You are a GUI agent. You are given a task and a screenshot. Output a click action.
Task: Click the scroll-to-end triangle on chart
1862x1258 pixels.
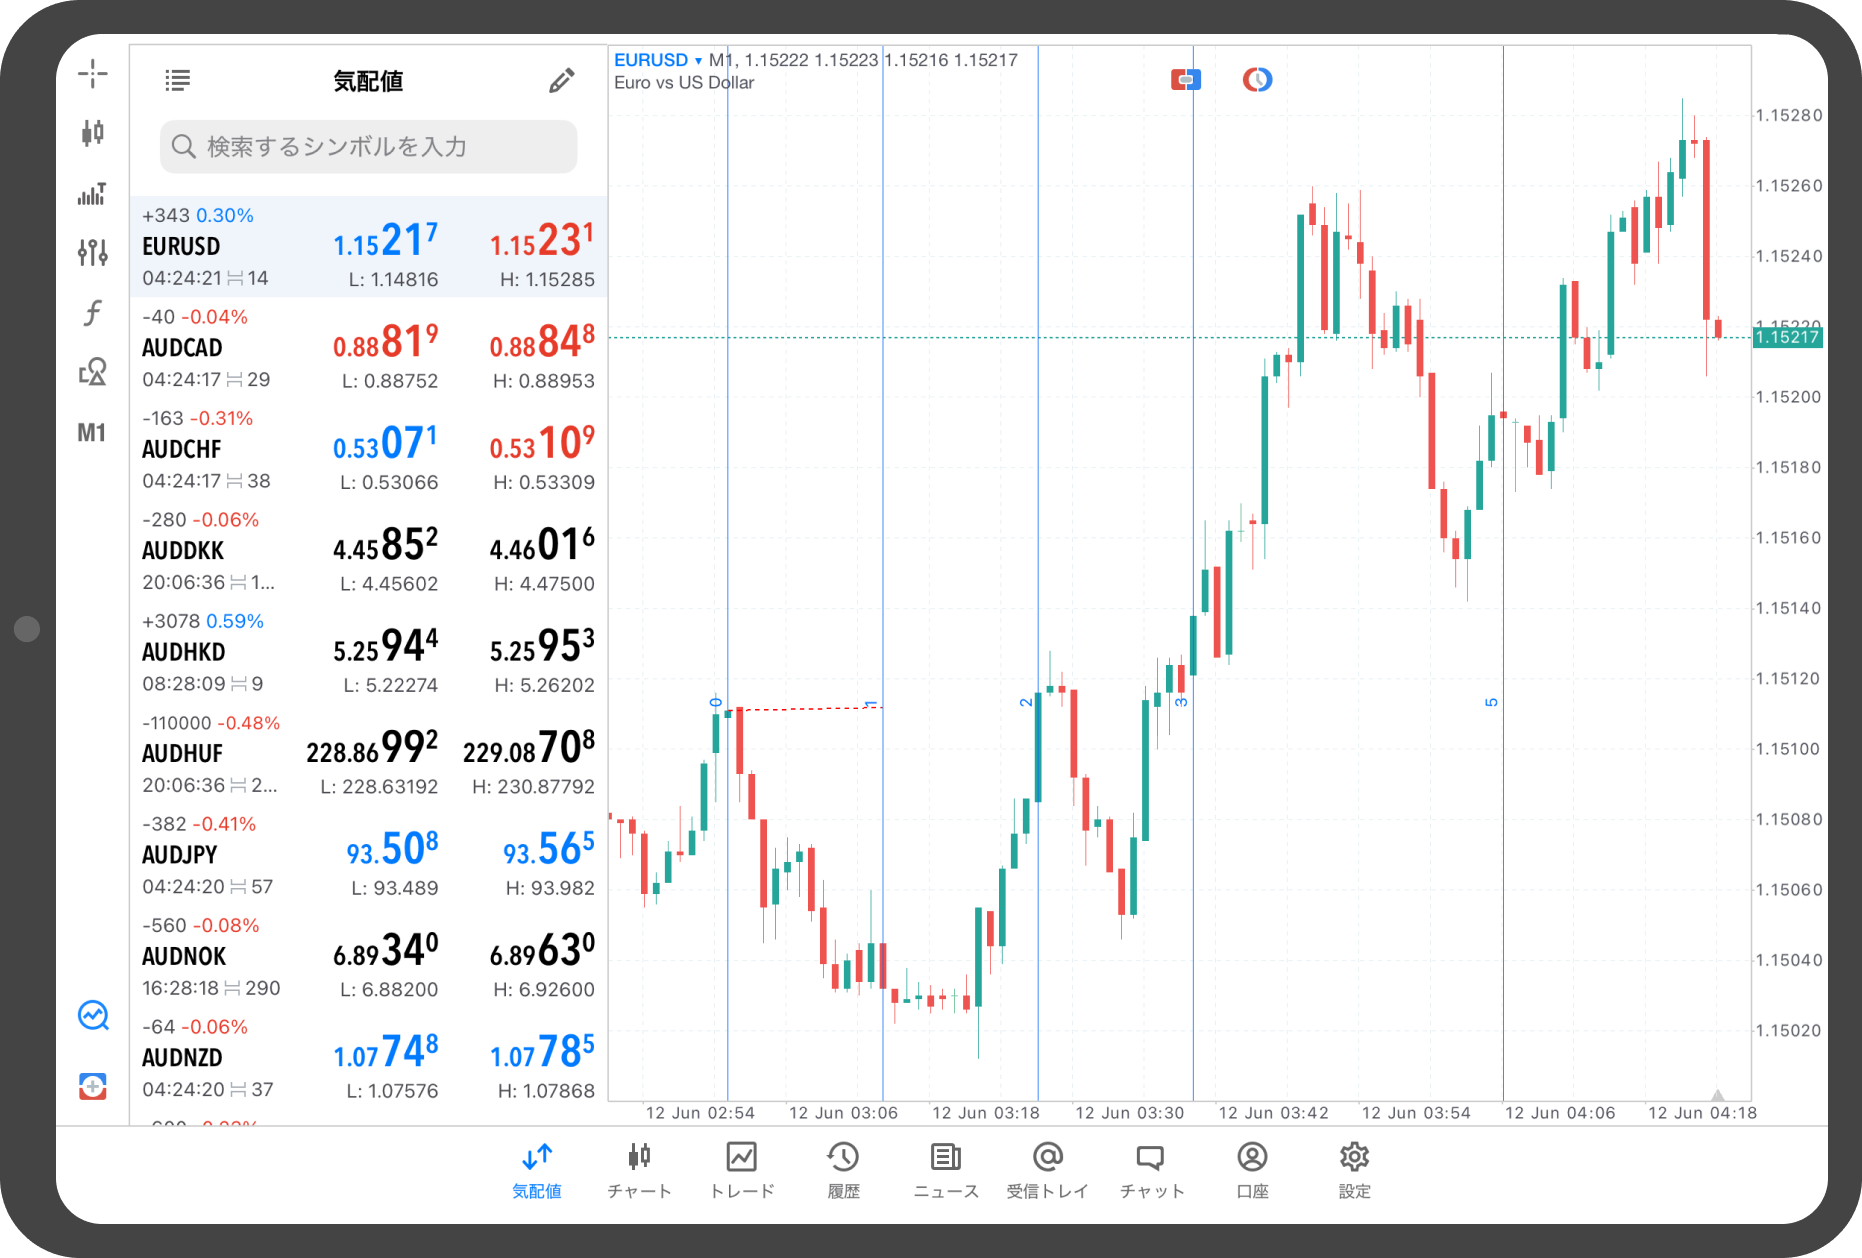(x=1717, y=1094)
